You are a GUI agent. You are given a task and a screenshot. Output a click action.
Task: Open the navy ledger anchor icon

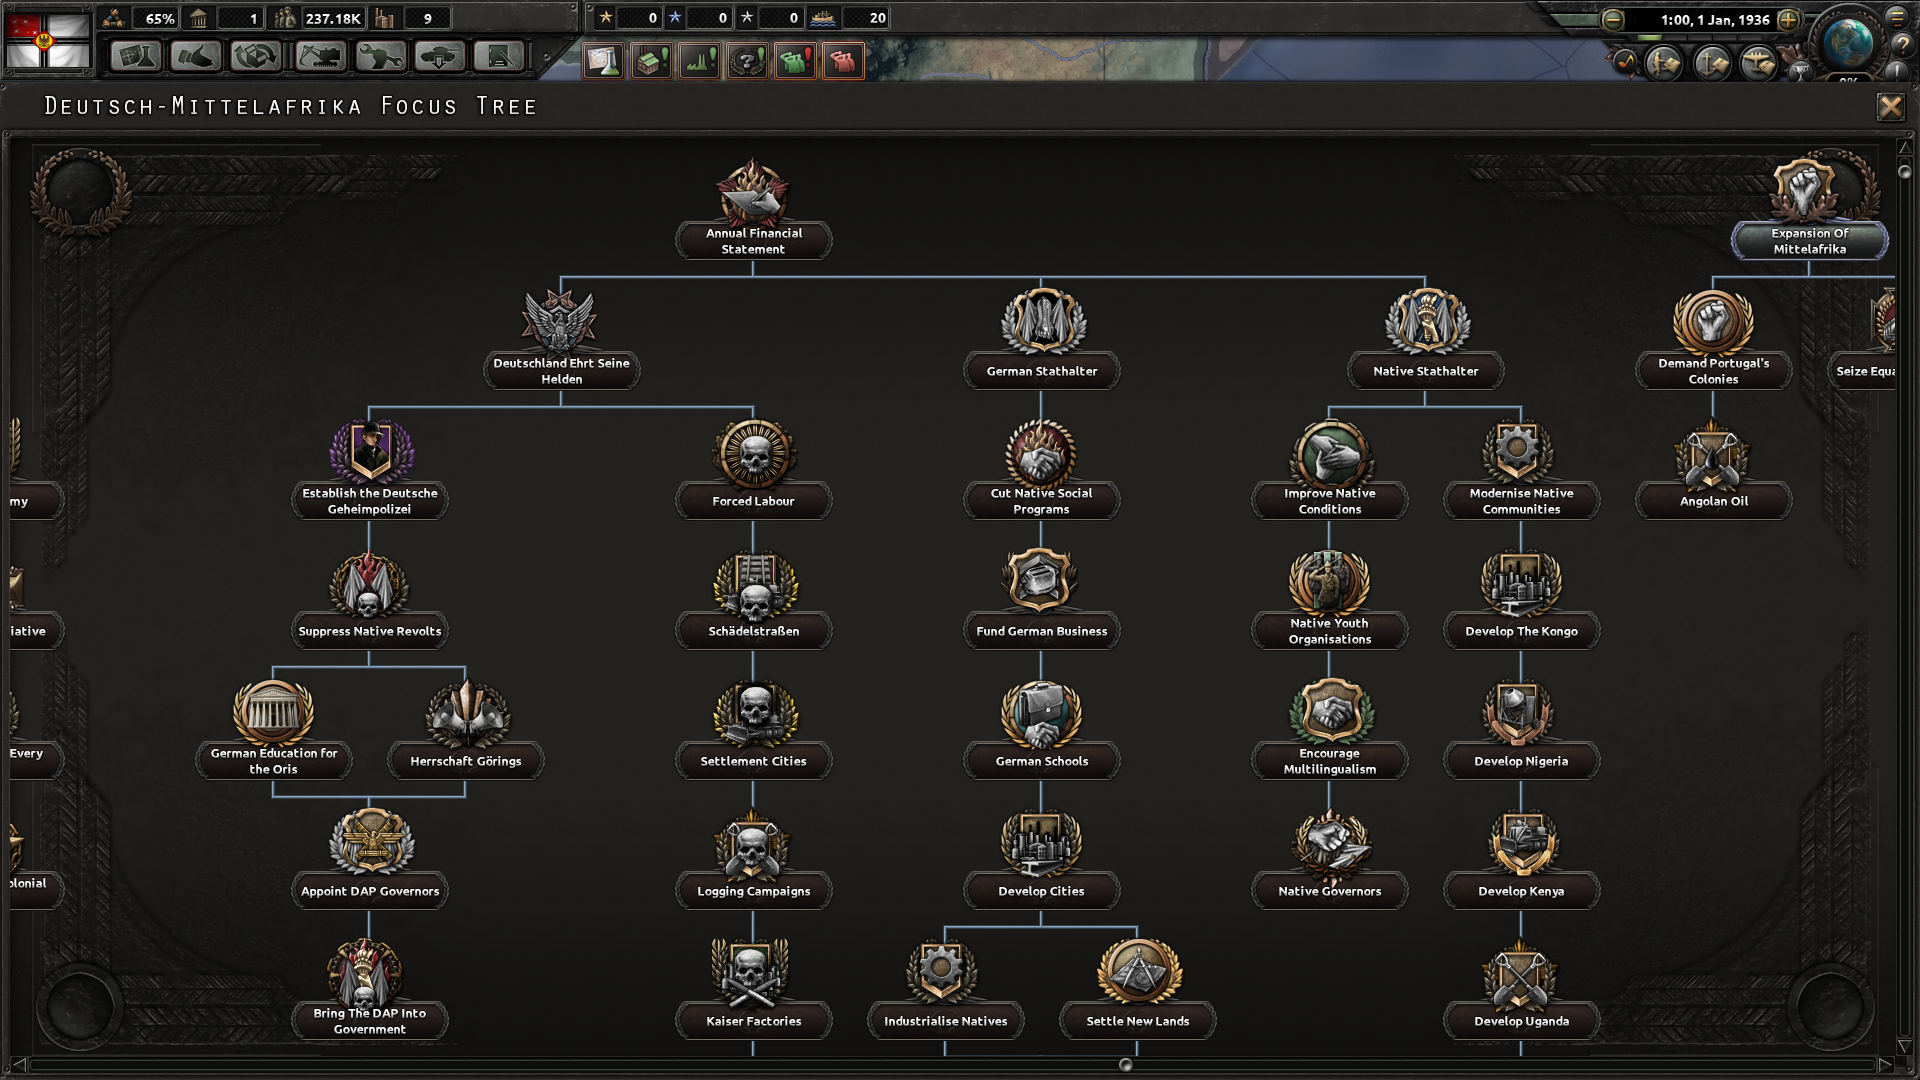[1712, 63]
